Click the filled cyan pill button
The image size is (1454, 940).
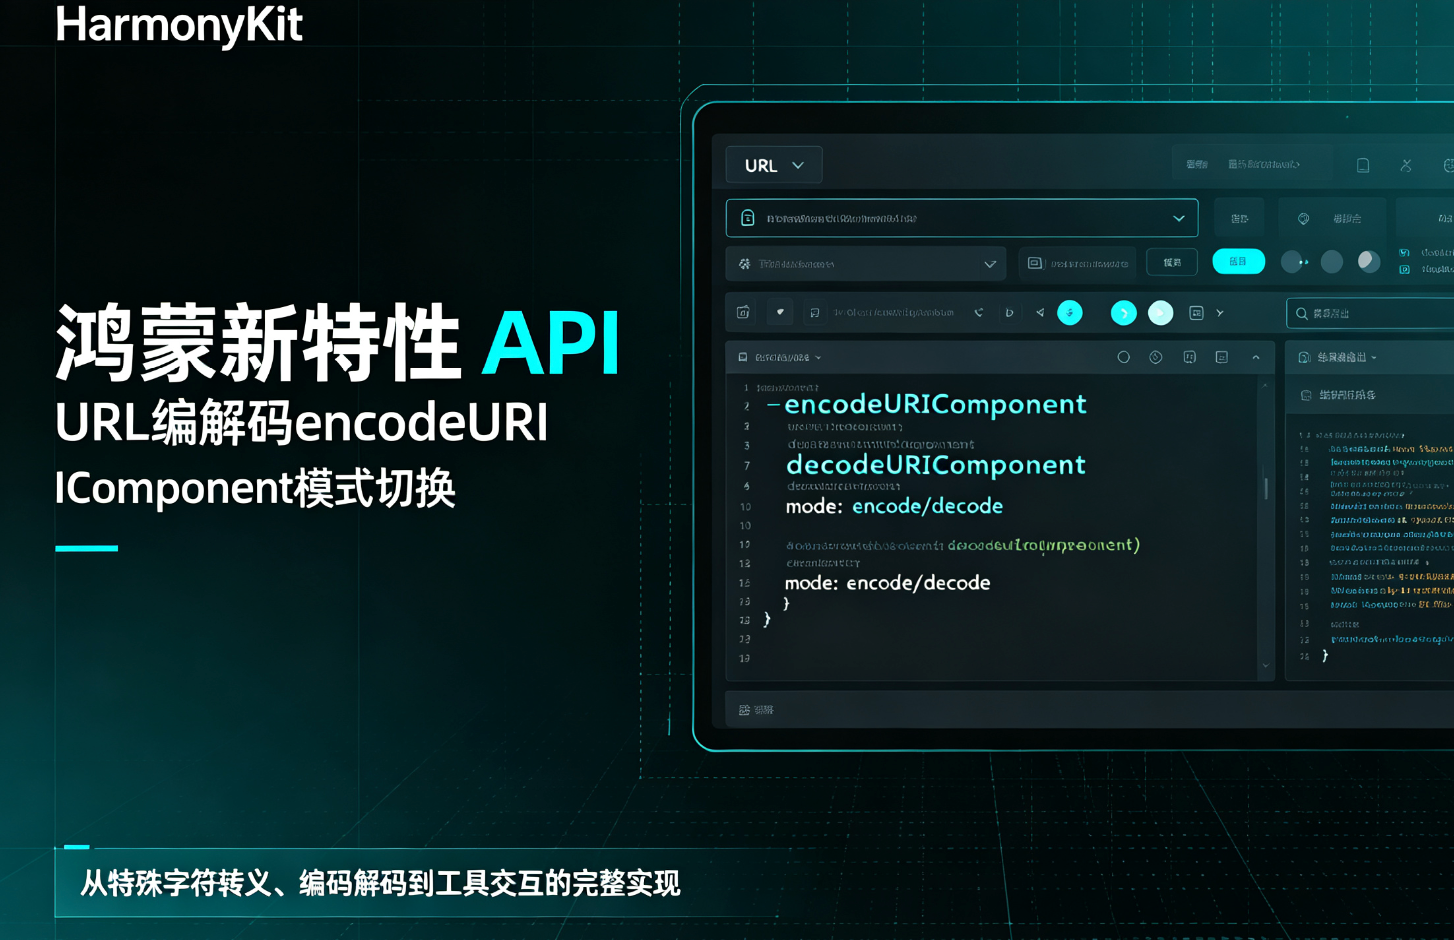tap(1238, 261)
